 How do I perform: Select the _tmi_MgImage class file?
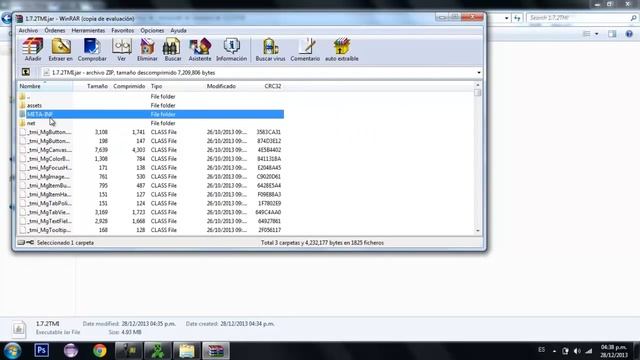[x=151, y=177]
